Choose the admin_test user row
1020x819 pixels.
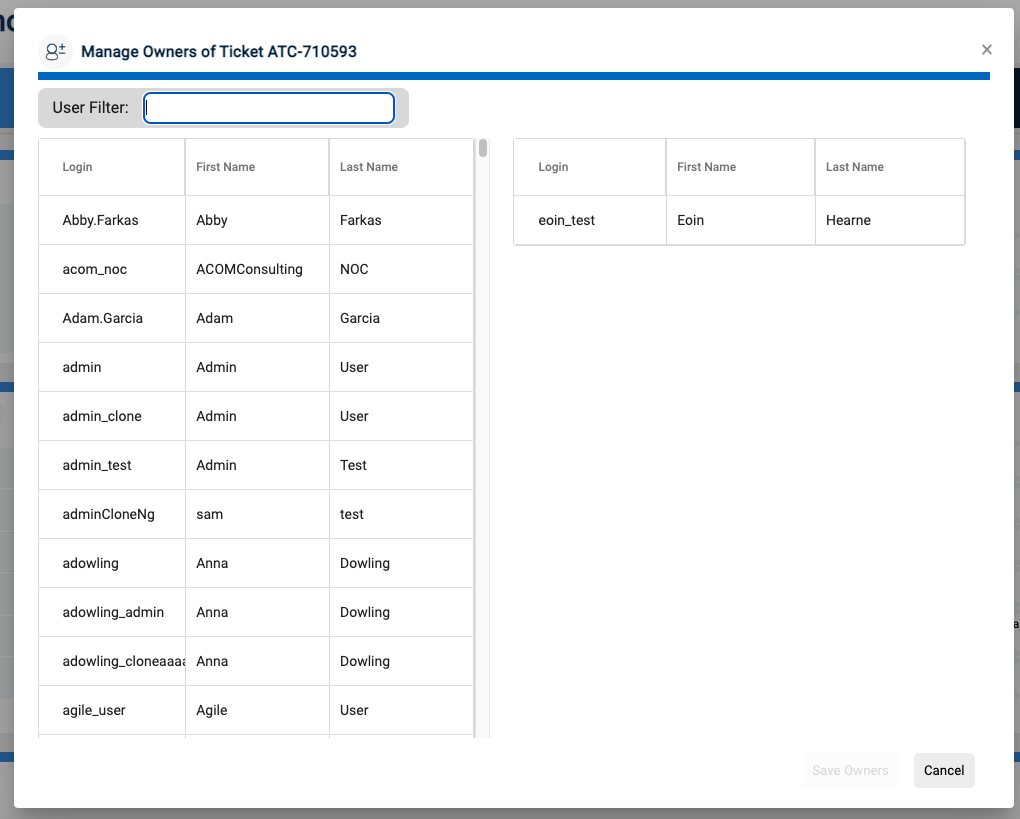coord(97,465)
